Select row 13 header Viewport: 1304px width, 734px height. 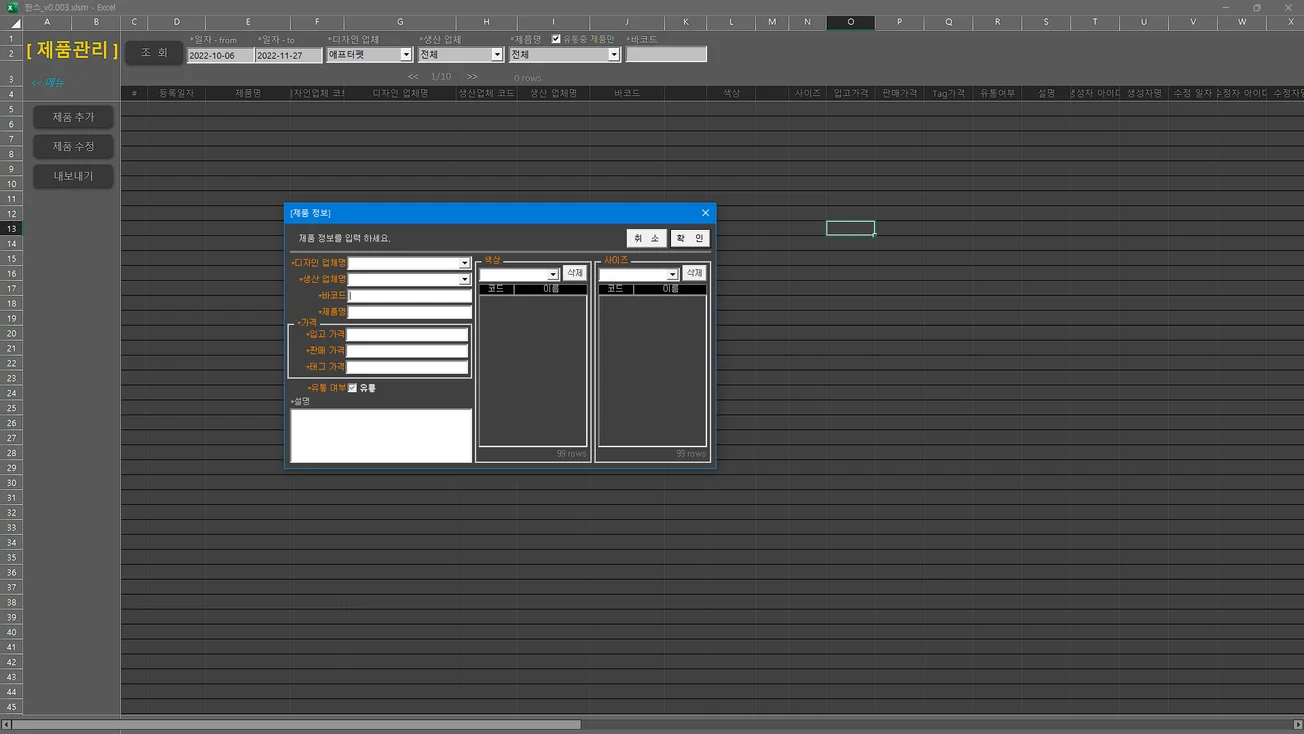(11, 229)
